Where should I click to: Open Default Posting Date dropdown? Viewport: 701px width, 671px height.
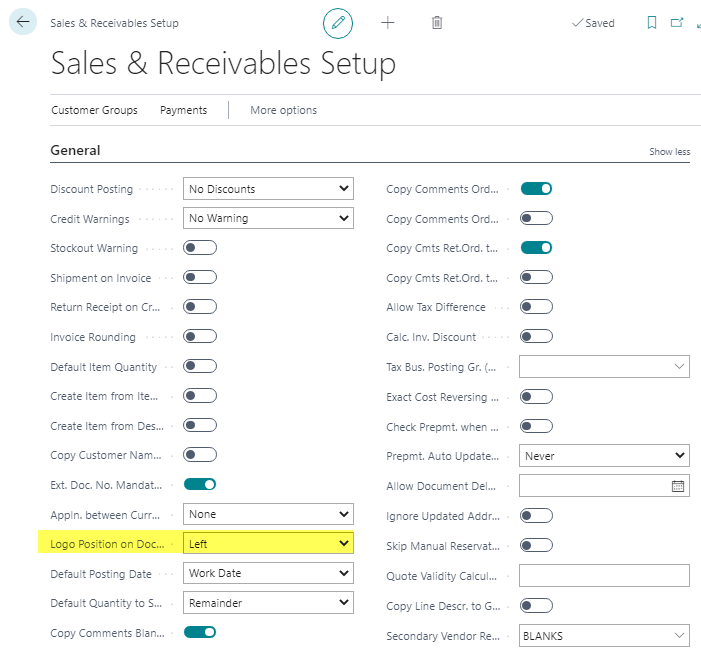tap(268, 573)
